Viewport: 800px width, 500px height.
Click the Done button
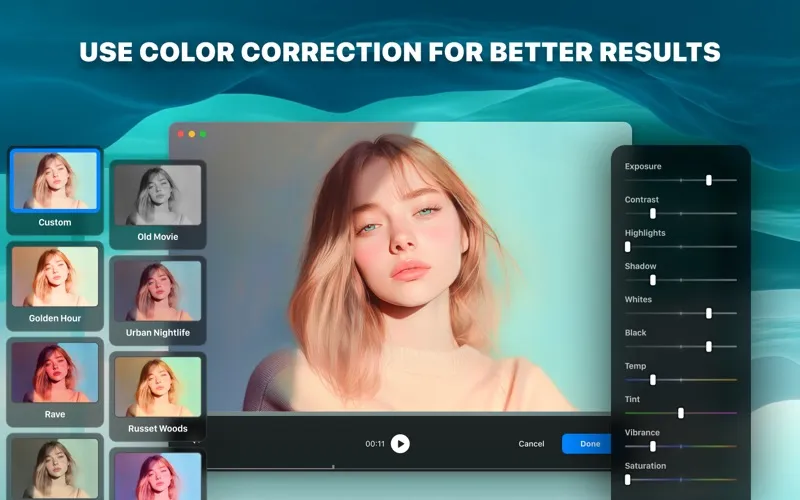click(589, 444)
